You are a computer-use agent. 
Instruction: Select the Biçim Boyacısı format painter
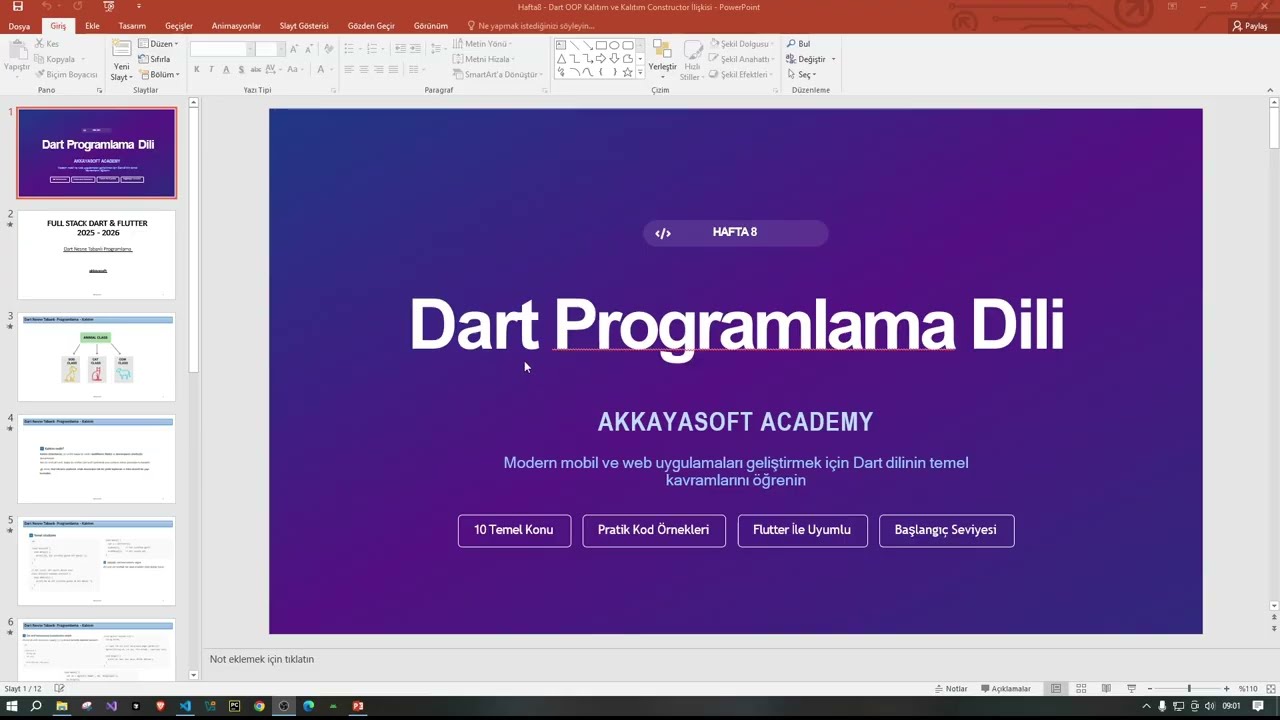(x=66, y=74)
